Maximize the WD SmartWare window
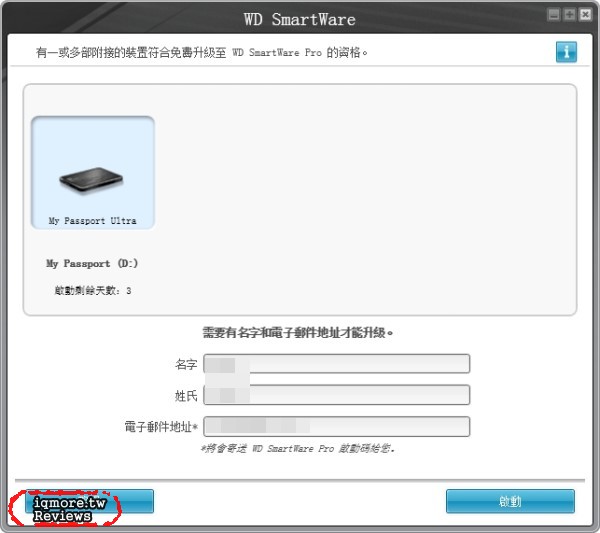This screenshot has height=533, width=600. (570, 15)
